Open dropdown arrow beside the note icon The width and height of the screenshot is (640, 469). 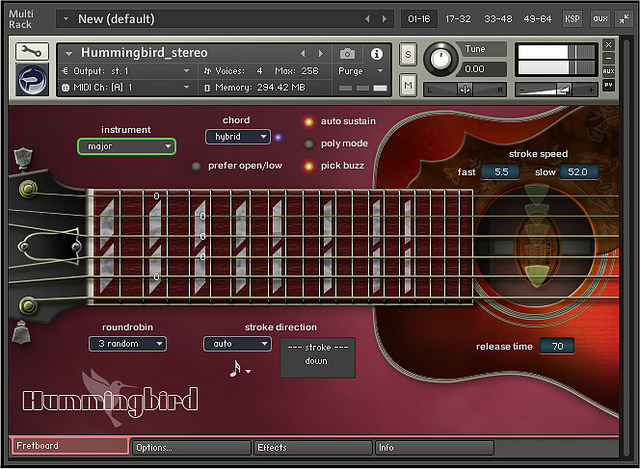[x=248, y=371]
